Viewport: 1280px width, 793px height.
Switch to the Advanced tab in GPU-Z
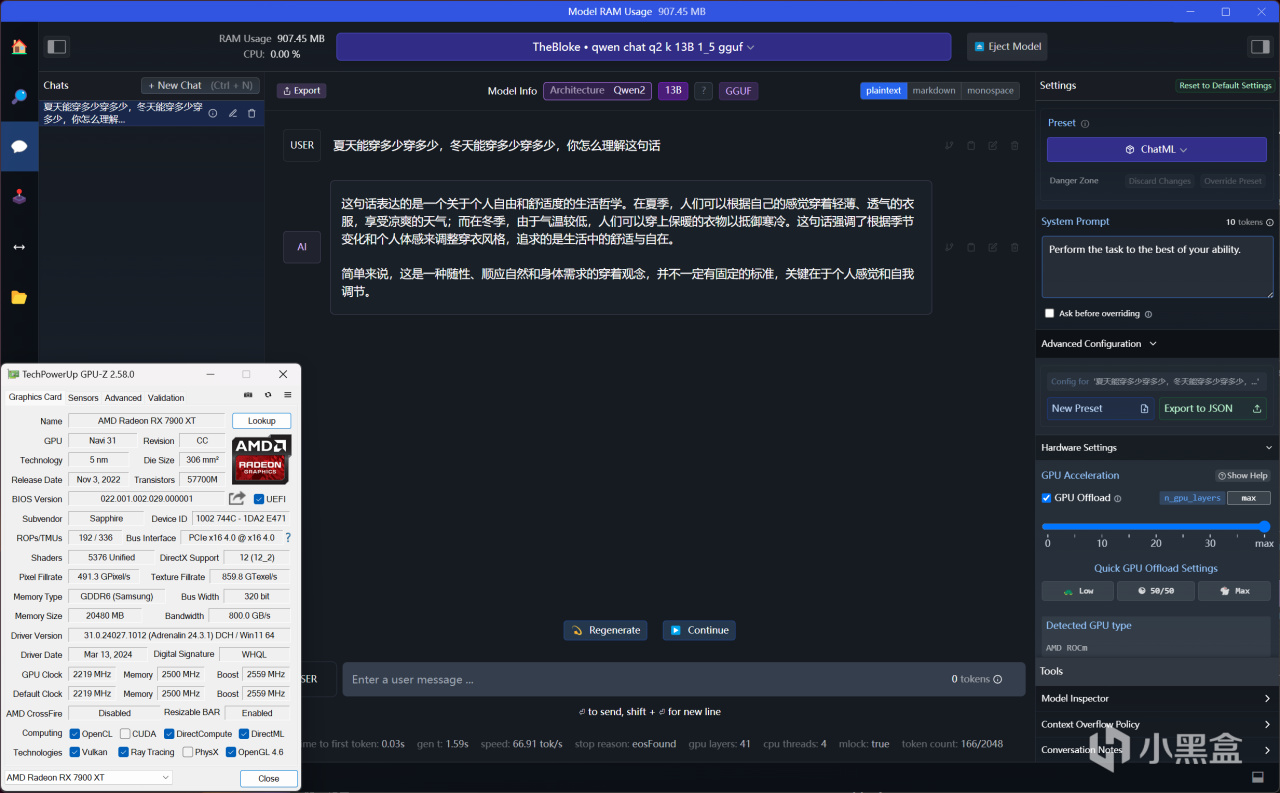[x=123, y=398]
